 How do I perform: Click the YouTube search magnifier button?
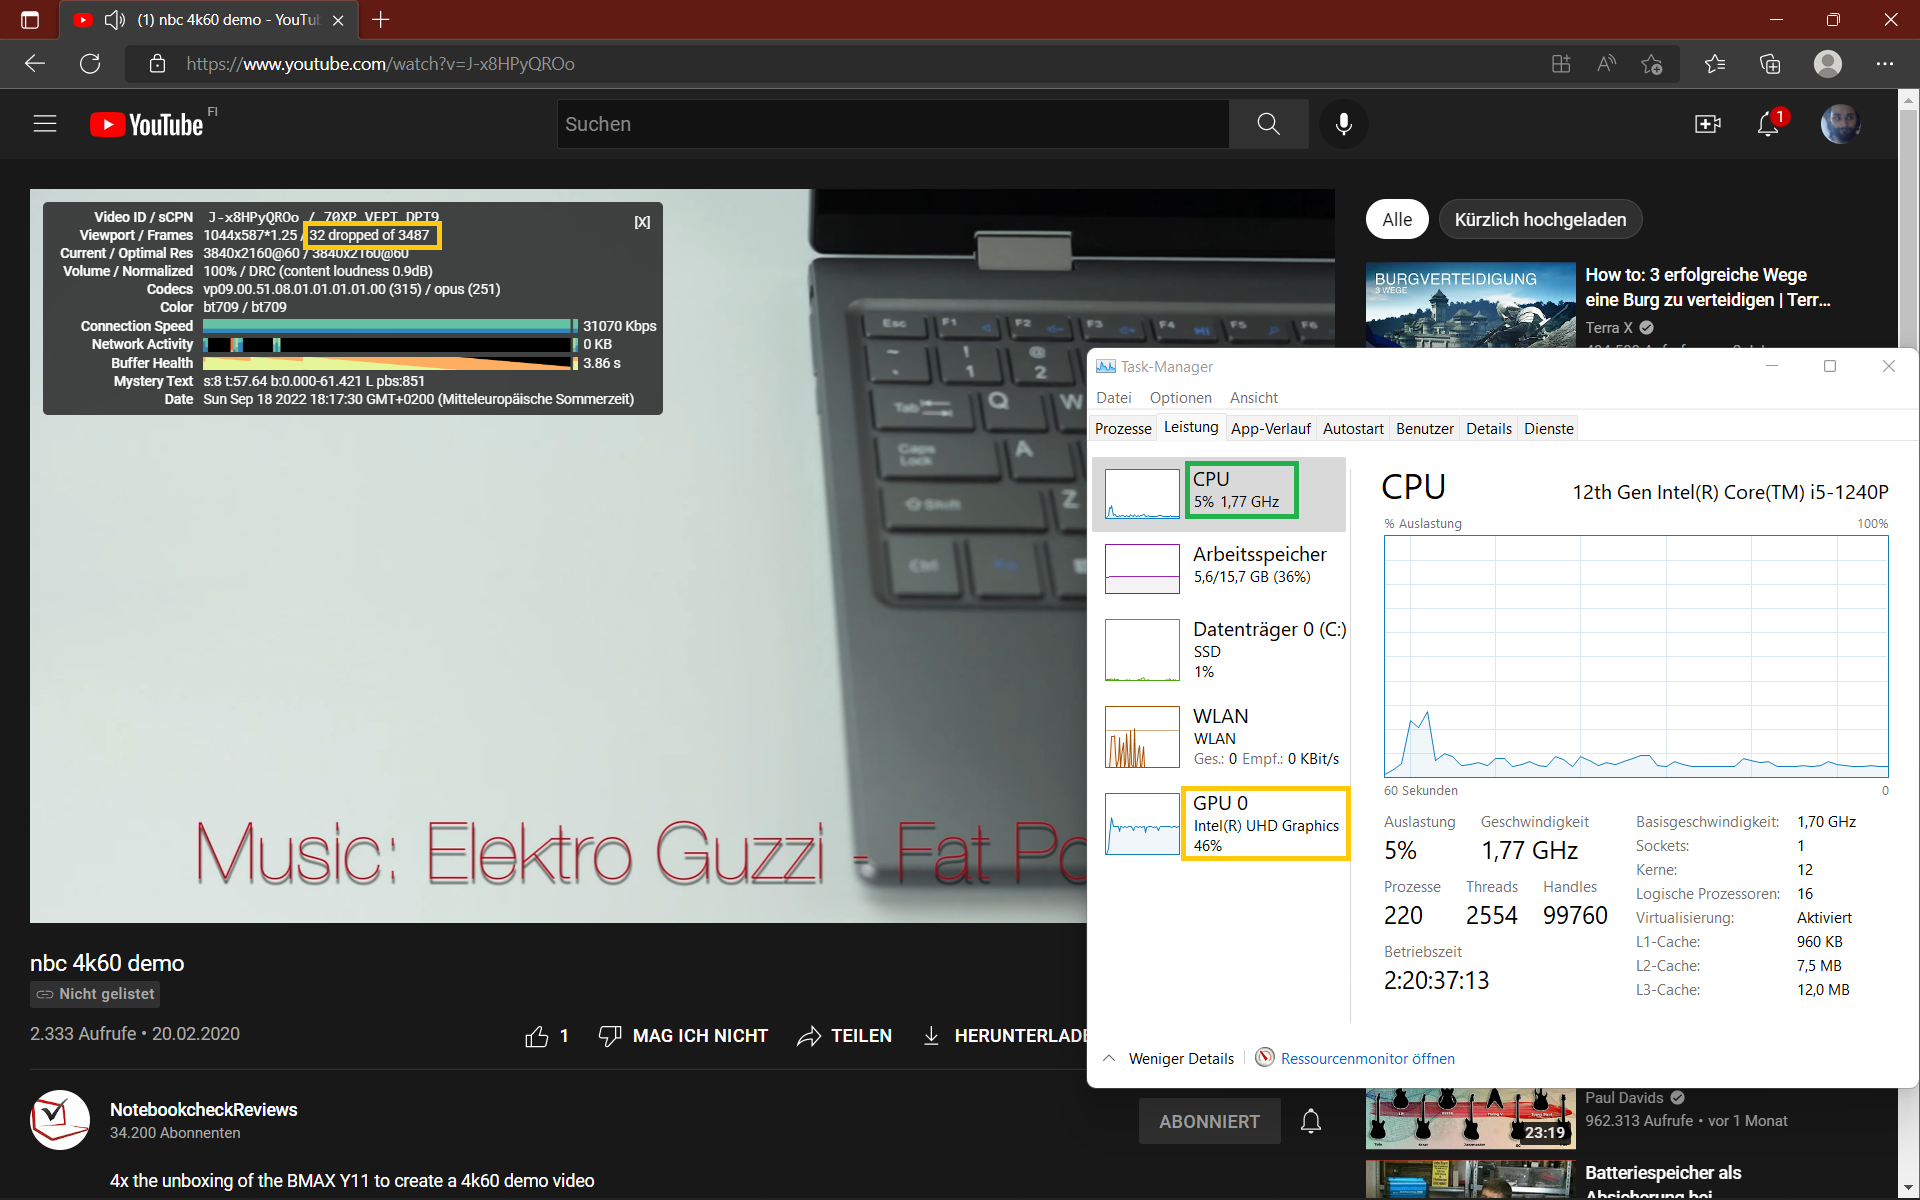click(1268, 124)
